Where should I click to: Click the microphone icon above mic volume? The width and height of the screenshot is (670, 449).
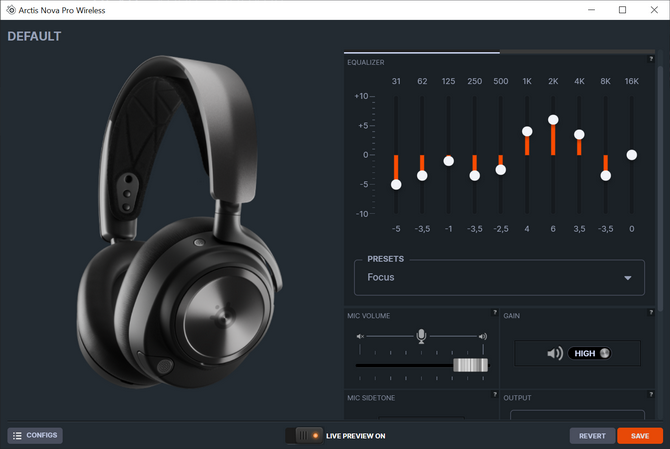tap(421, 336)
